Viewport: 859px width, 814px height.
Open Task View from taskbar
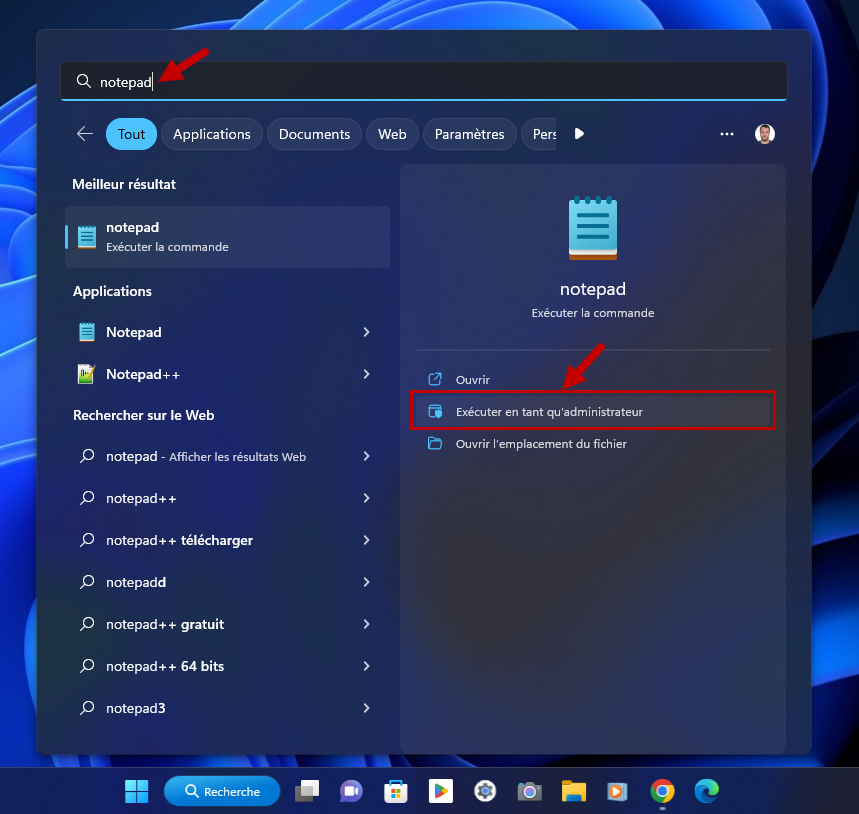[307, 791]
